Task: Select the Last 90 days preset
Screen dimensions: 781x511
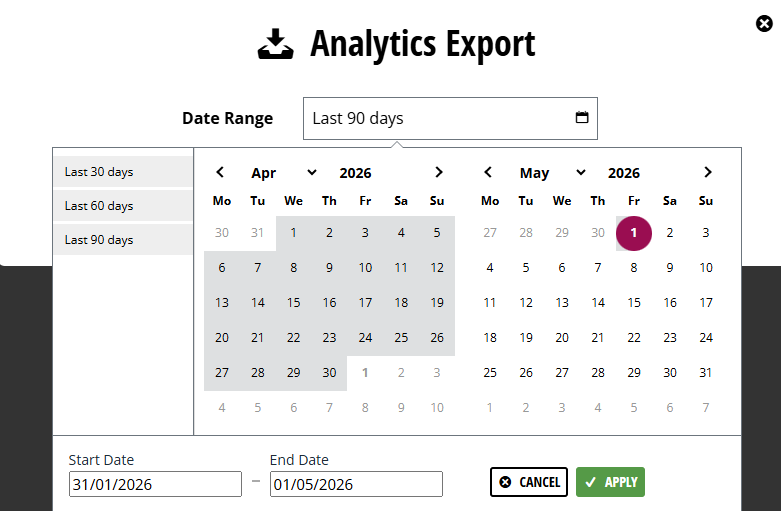Action: tap(123, 240)
